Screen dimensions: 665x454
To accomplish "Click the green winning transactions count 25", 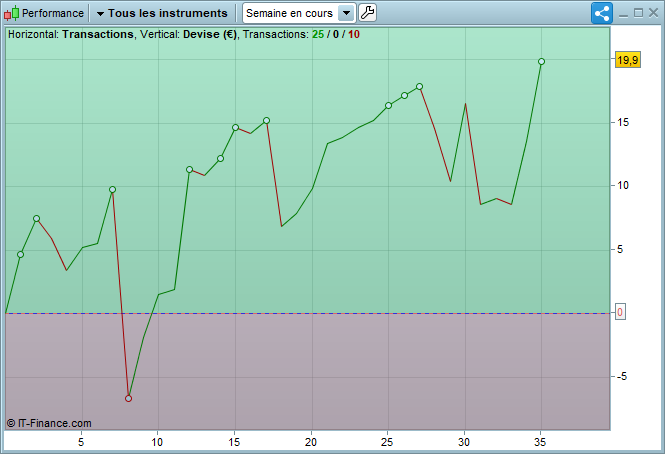I will tap(318, 34).
